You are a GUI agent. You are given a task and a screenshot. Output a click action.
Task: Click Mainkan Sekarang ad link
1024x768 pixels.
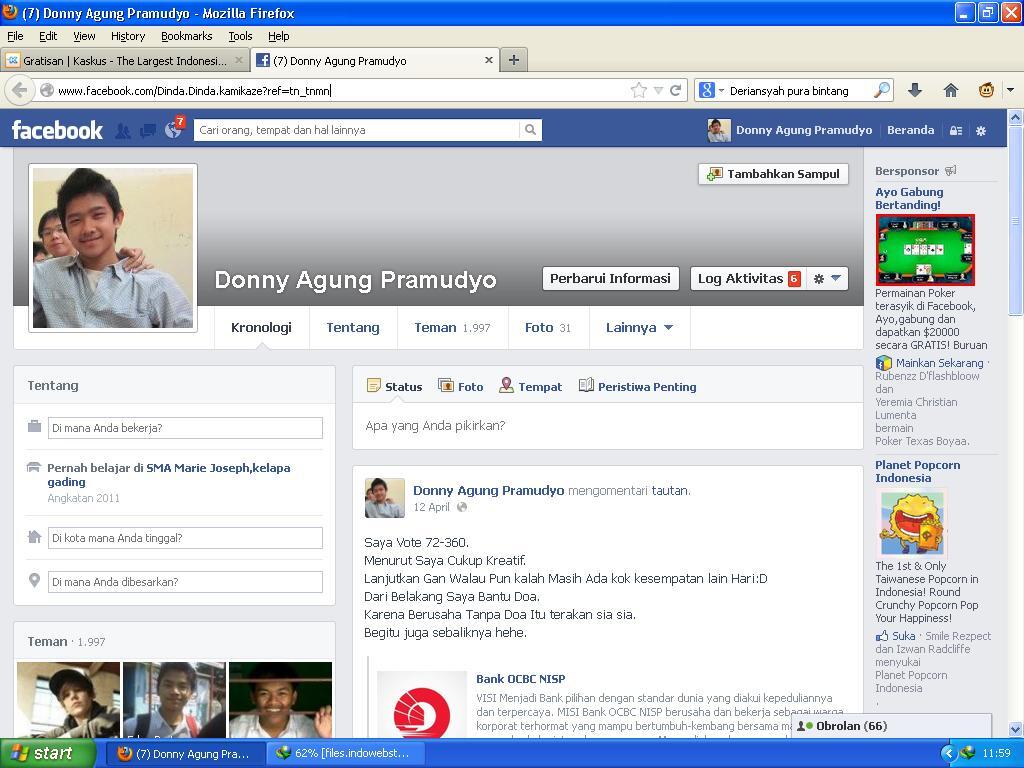coord(939,362)
